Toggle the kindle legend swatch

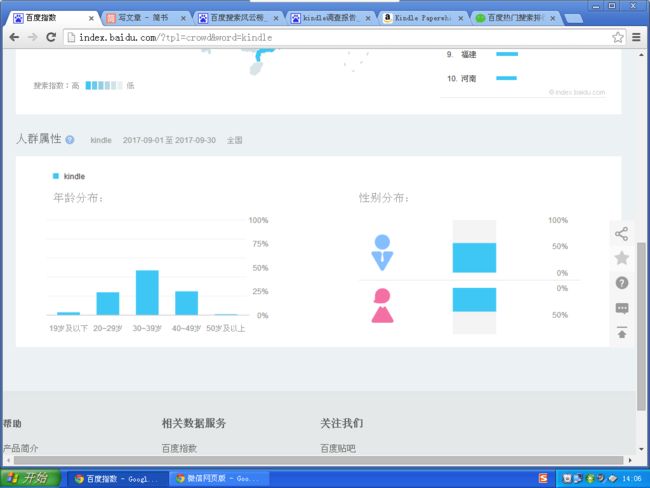tap(56, 176)
